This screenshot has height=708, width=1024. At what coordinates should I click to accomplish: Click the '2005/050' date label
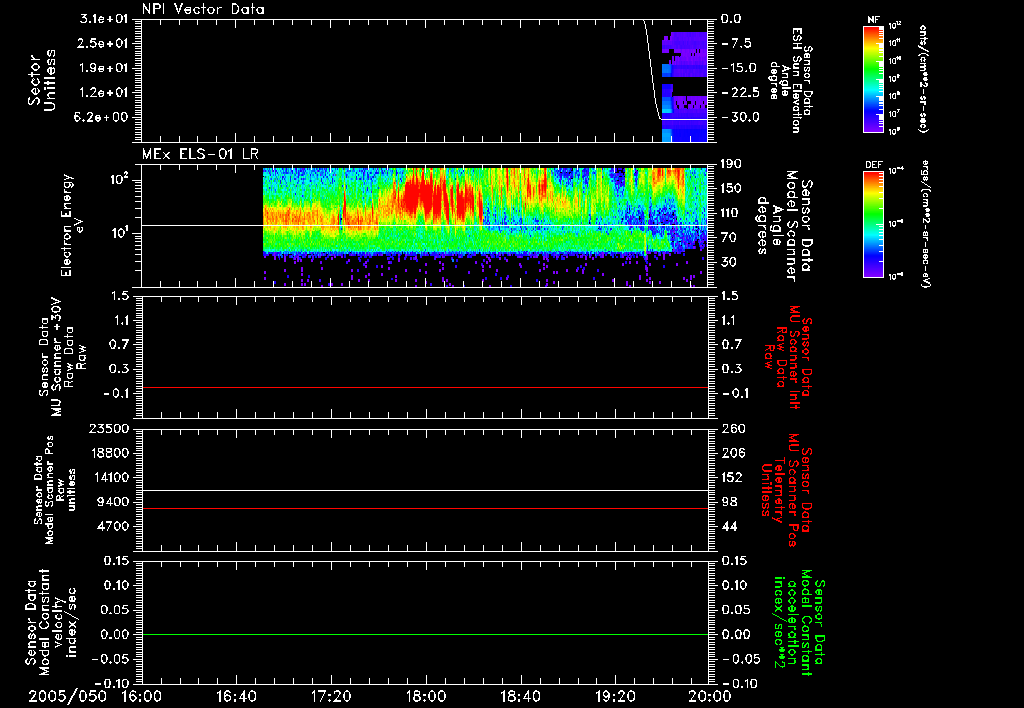[x=68, y=696]
